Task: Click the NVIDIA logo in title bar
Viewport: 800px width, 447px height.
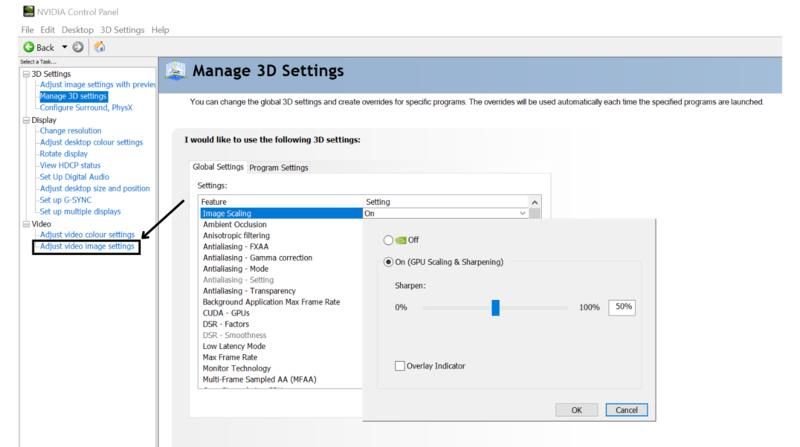Action: (x=12, y=13)
